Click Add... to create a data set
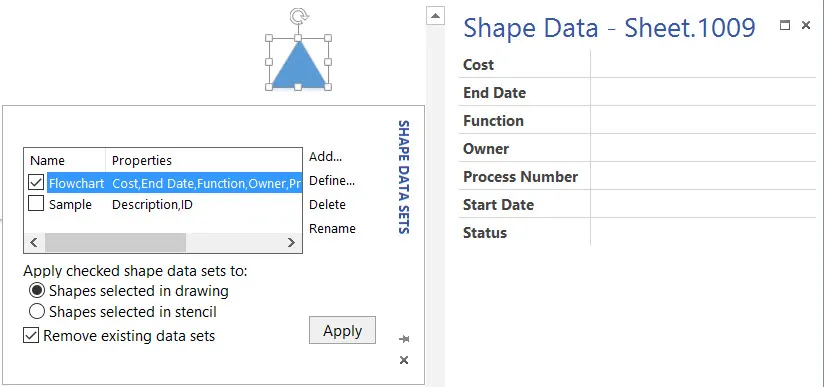The height and width of the screenshot is (387, 824). 325,156
